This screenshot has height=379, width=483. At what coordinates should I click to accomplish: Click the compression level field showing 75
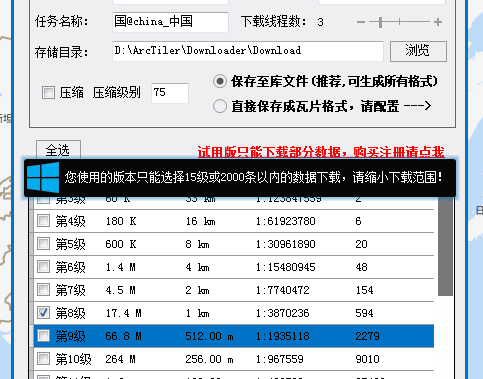[170, 93]
